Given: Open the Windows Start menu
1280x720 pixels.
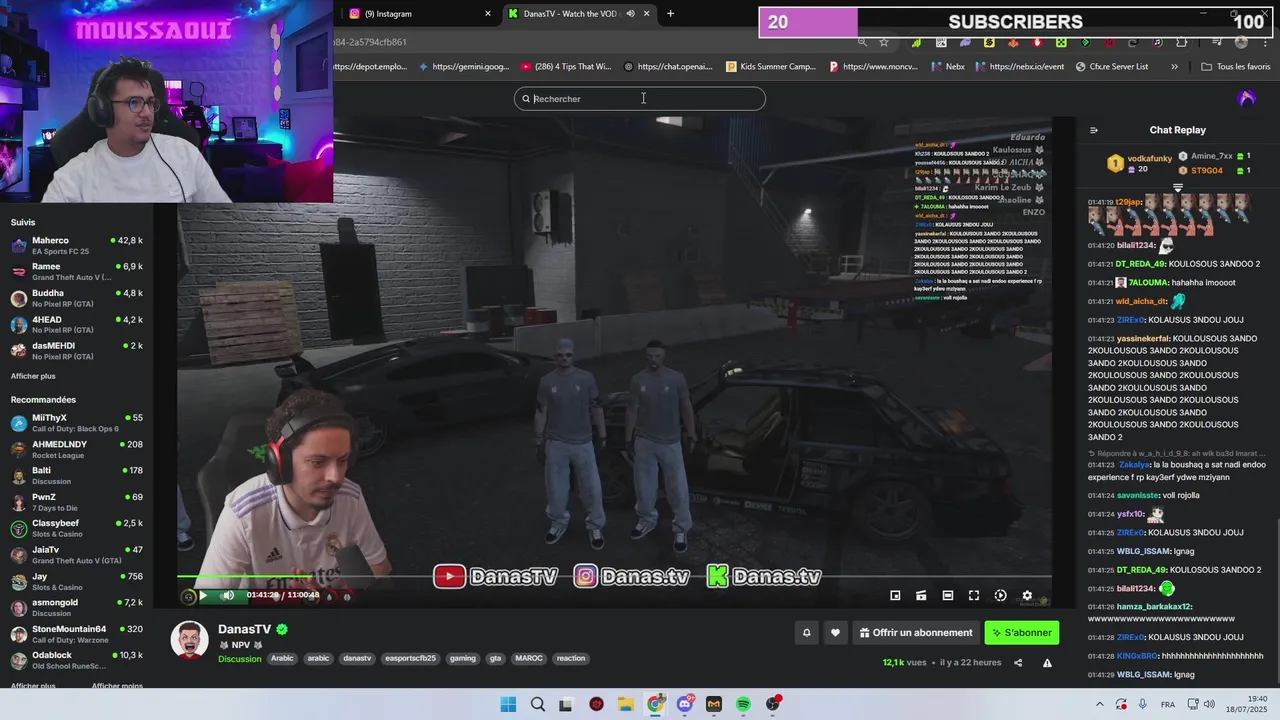Looking at the screenshot, I should [508, 704].
